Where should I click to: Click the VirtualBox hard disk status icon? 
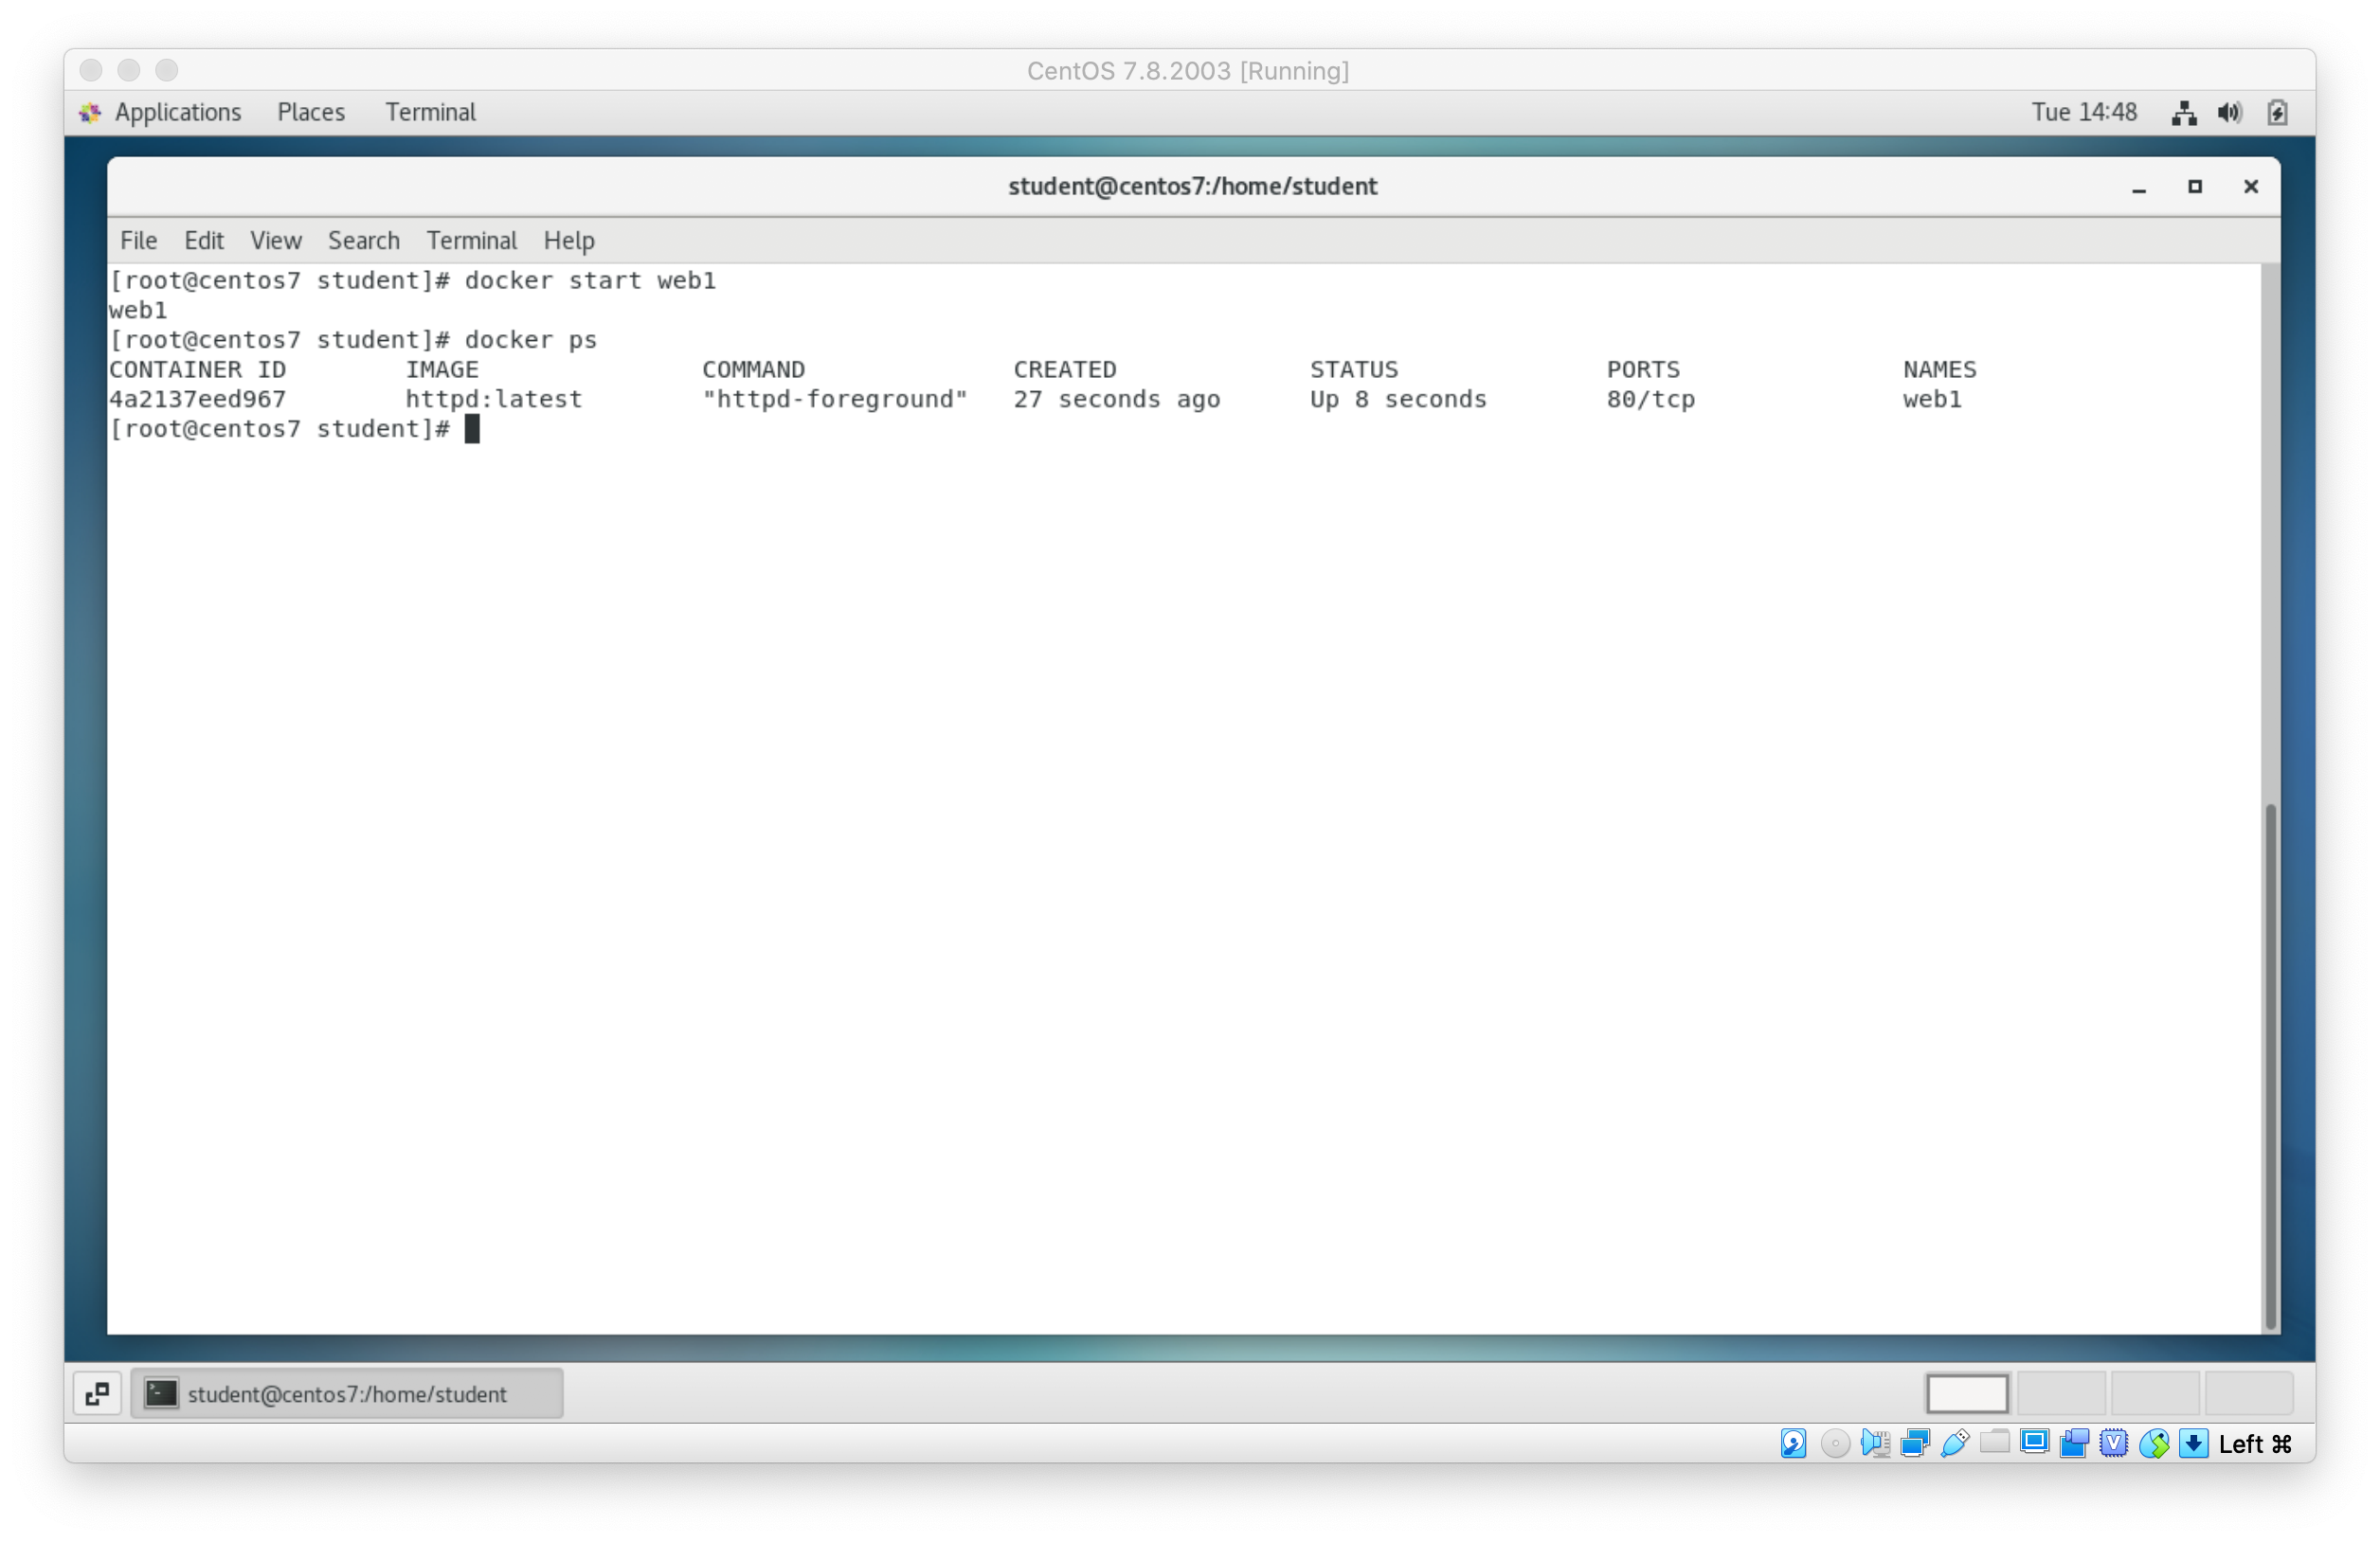point(1793,1443)
